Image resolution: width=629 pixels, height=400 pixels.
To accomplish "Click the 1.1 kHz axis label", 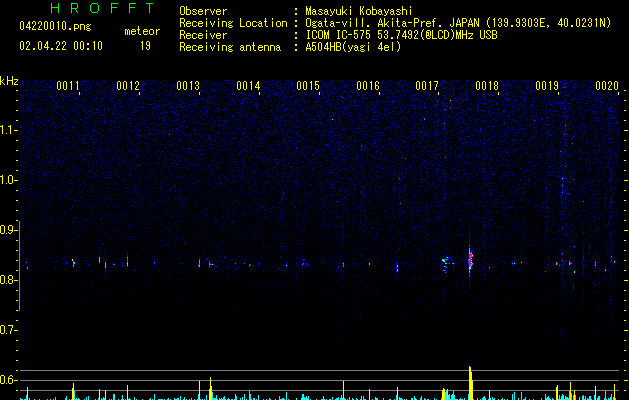I will 8,130.
